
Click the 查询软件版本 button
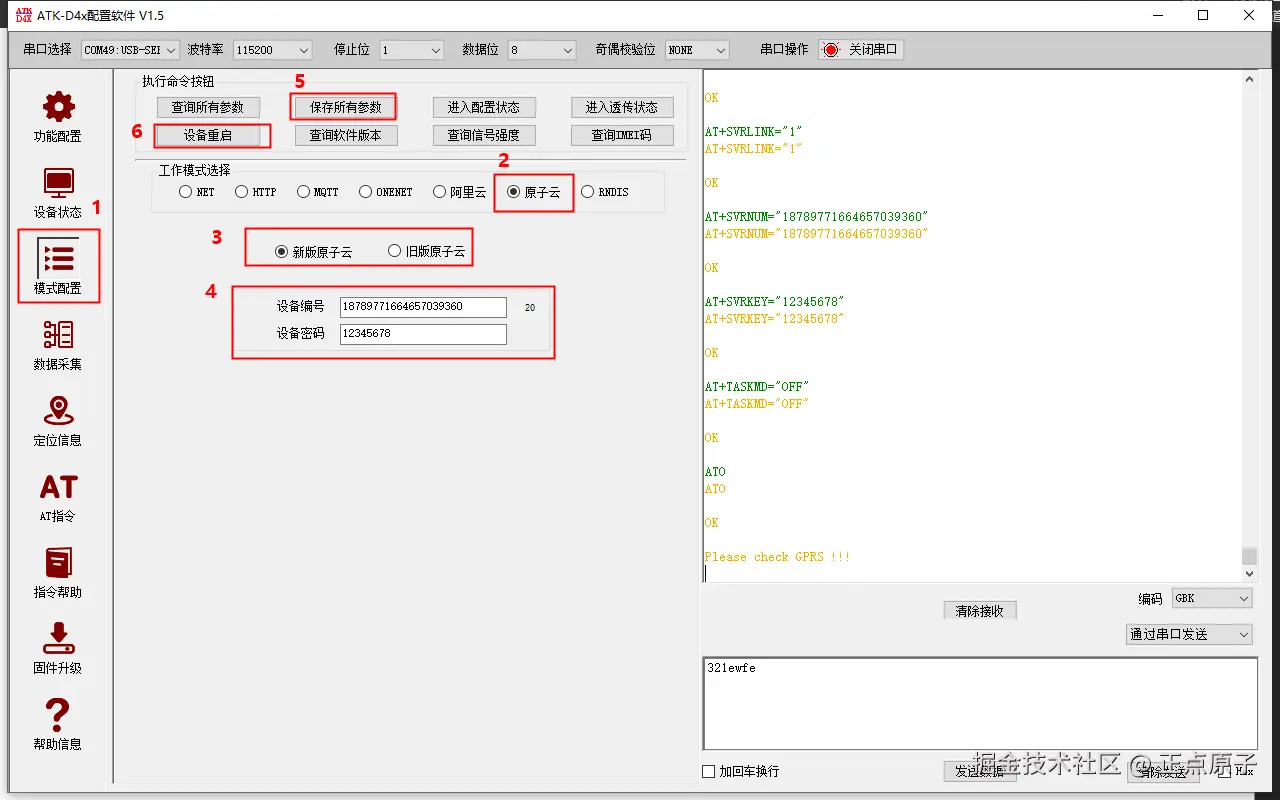point(346,135)
